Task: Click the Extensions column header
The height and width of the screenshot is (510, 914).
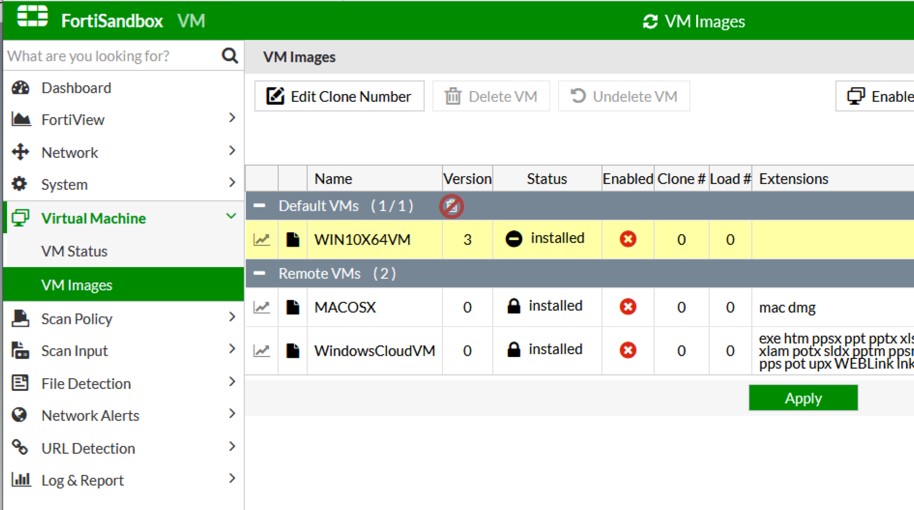Action: [833, 178]
